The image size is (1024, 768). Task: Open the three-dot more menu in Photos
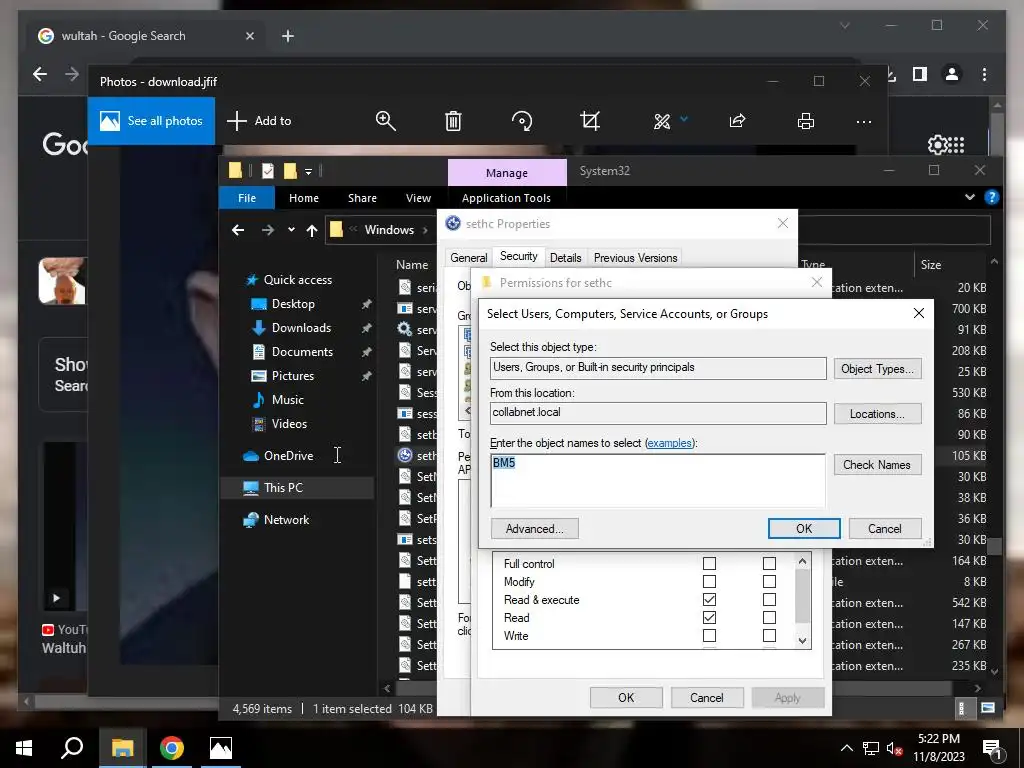(x=864, y=121)
